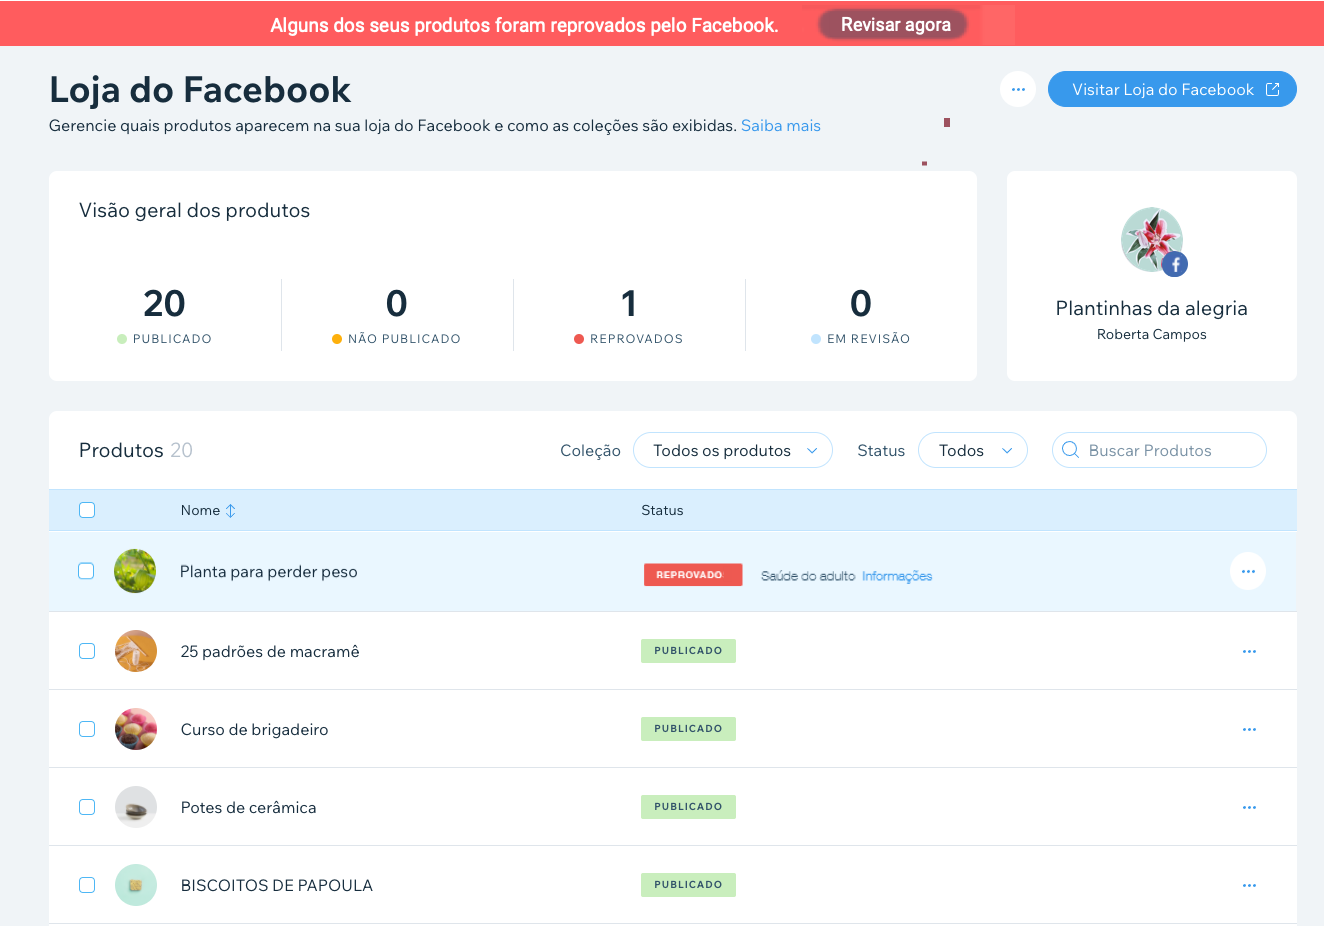Click product name 25 padrões de macramê

tap(270, 651)
